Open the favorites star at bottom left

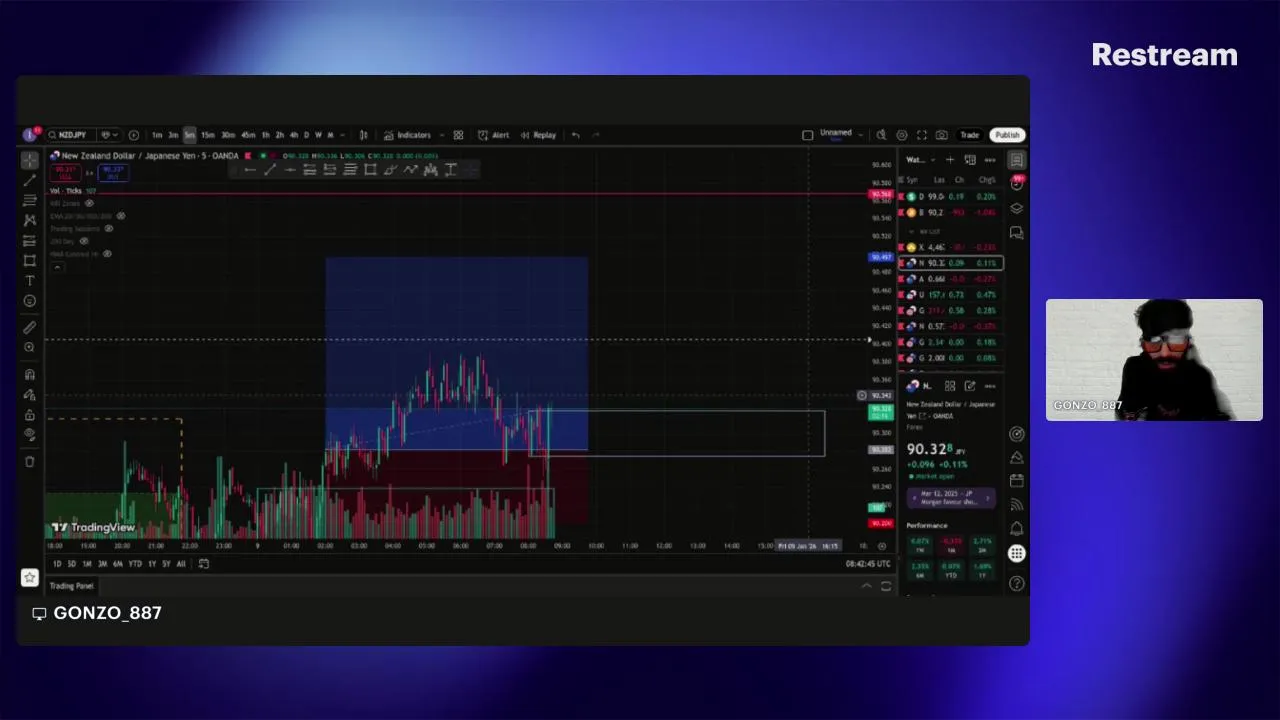click(29, 578)
